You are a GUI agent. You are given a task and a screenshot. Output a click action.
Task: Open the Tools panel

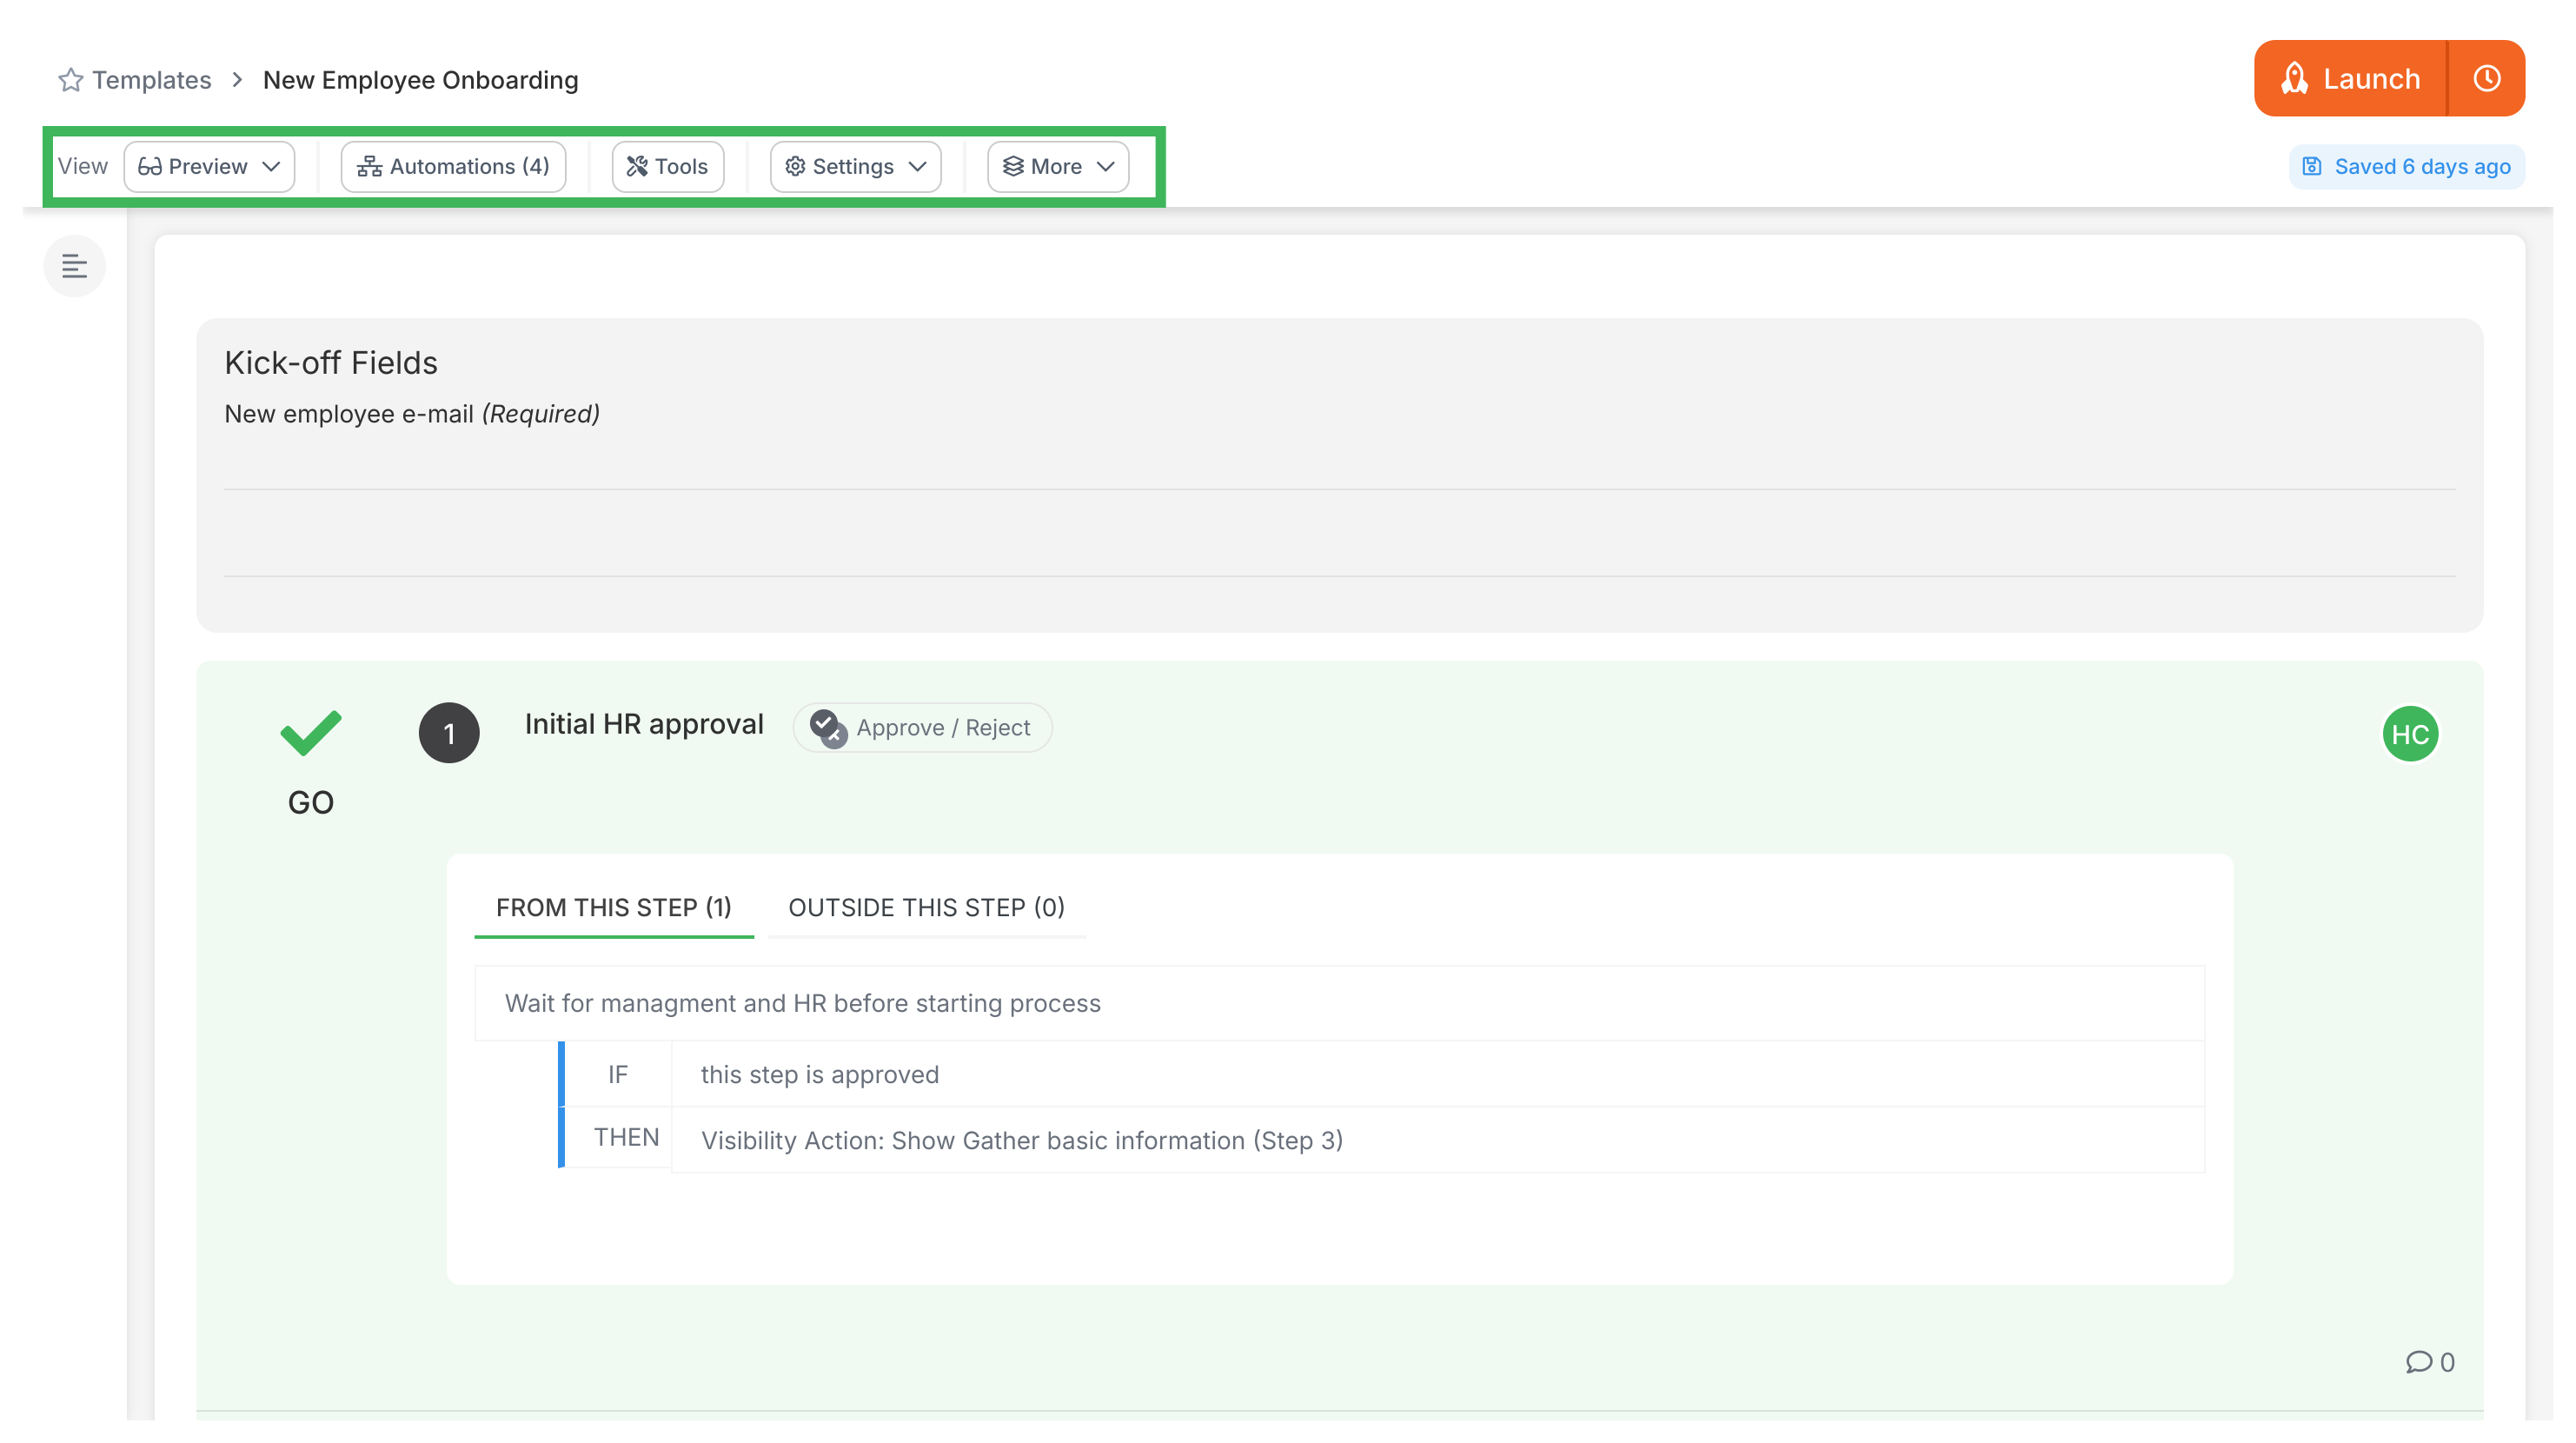(667, 166)
